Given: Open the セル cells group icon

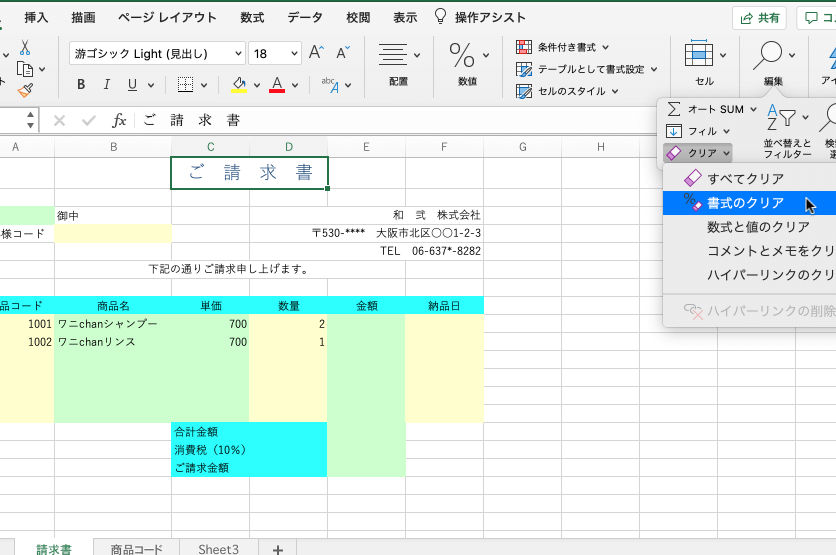Looking at the screenshot, I should 699,53.
